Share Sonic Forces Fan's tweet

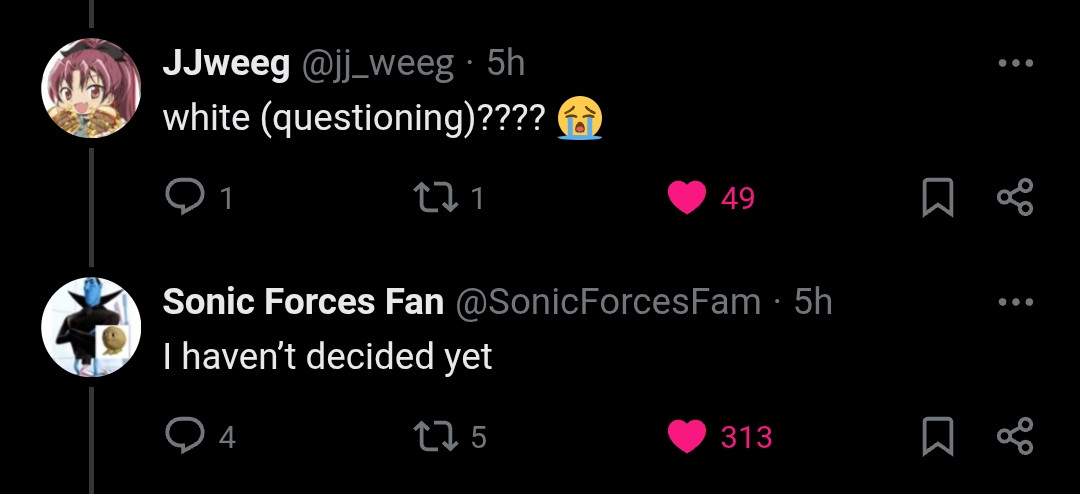pyautogui.click(x=1015, y=437)
